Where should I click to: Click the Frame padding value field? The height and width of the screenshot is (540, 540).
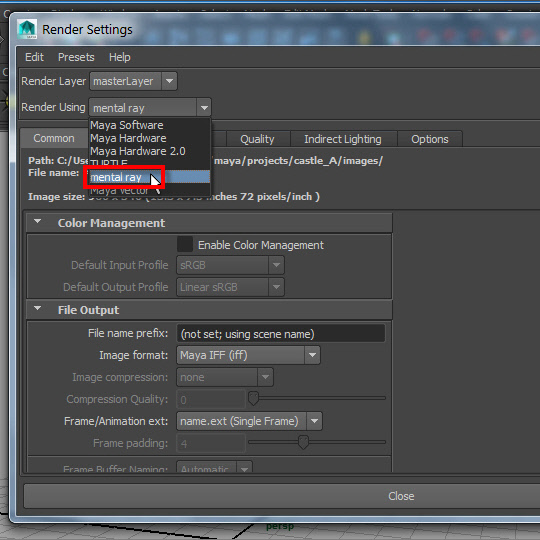[211, 443]
